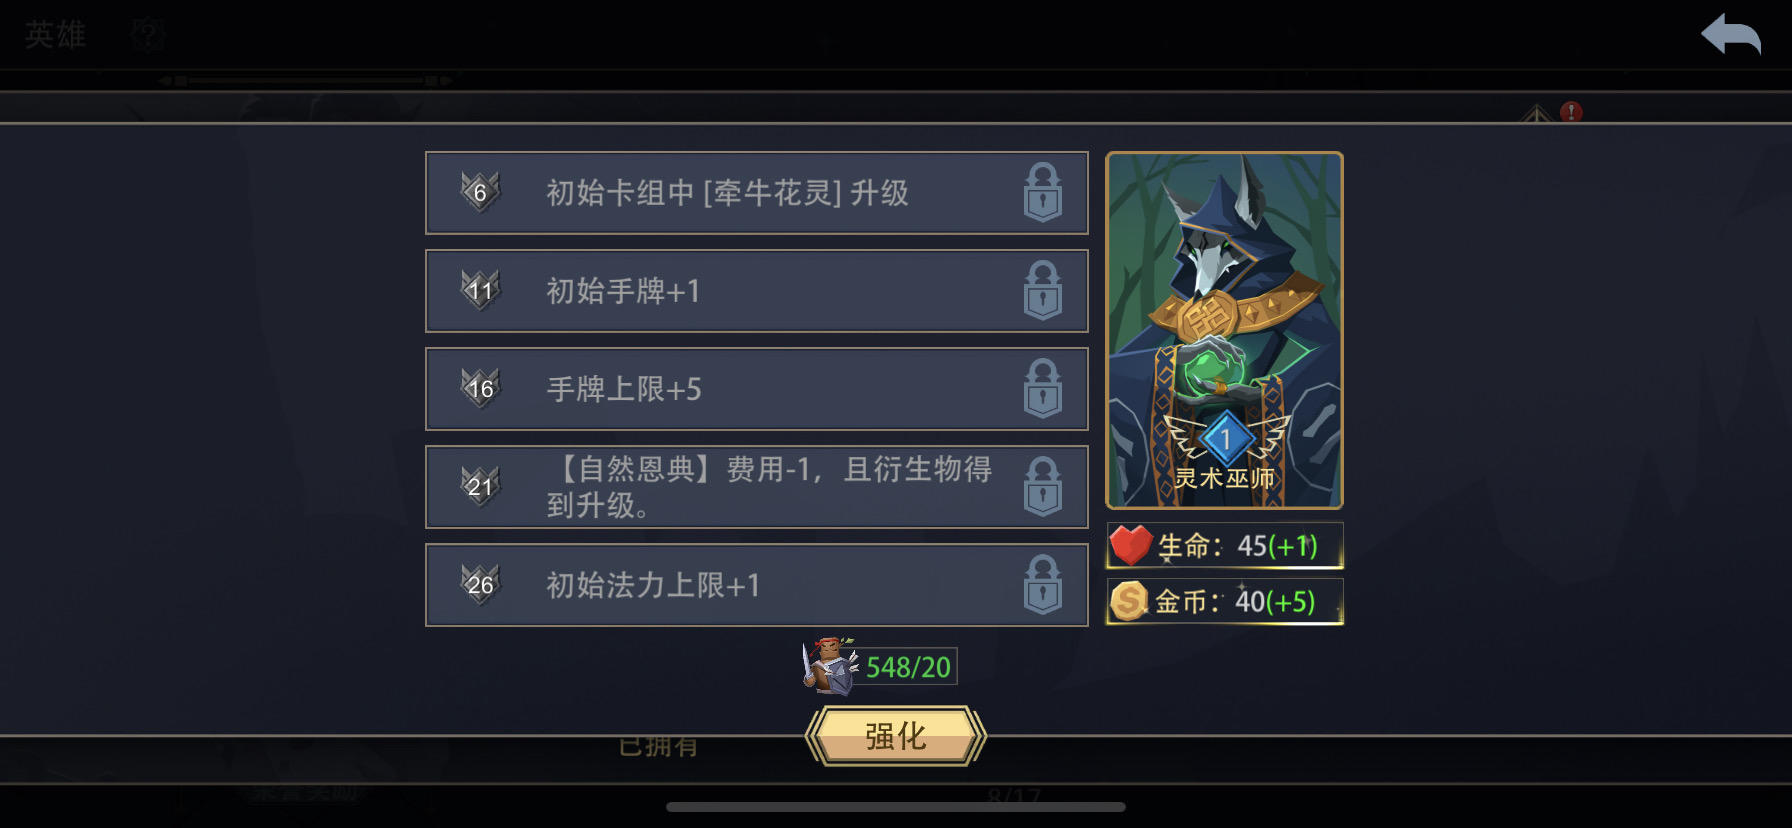Click the level 6 badge icon

[x=480, y=192]
